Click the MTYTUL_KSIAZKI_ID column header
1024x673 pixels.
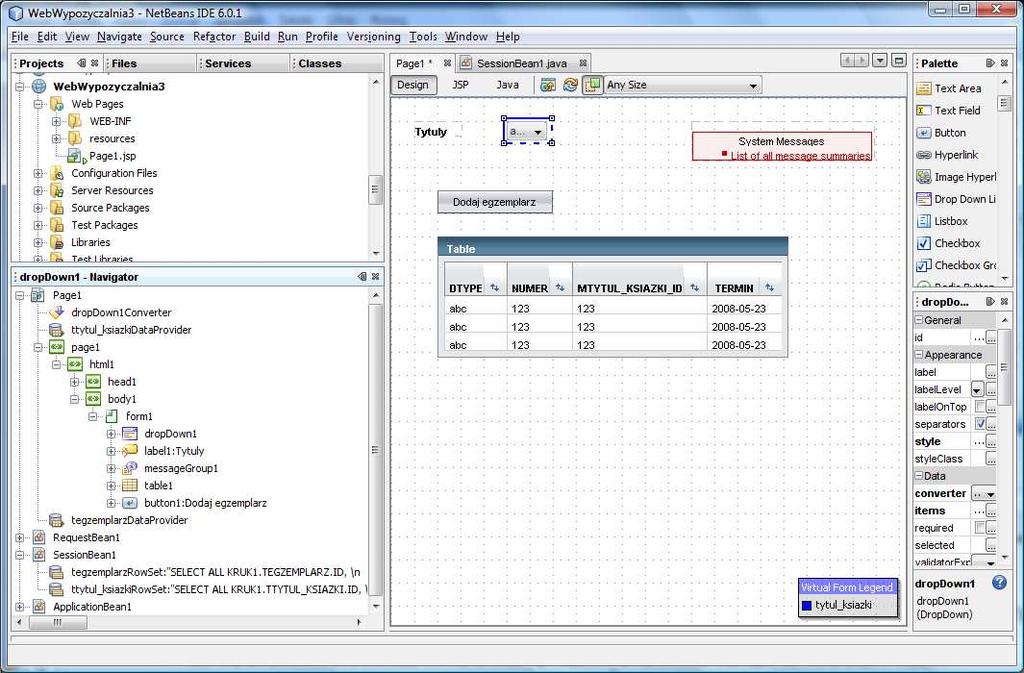pyautogui.click(x=630, y=289)
